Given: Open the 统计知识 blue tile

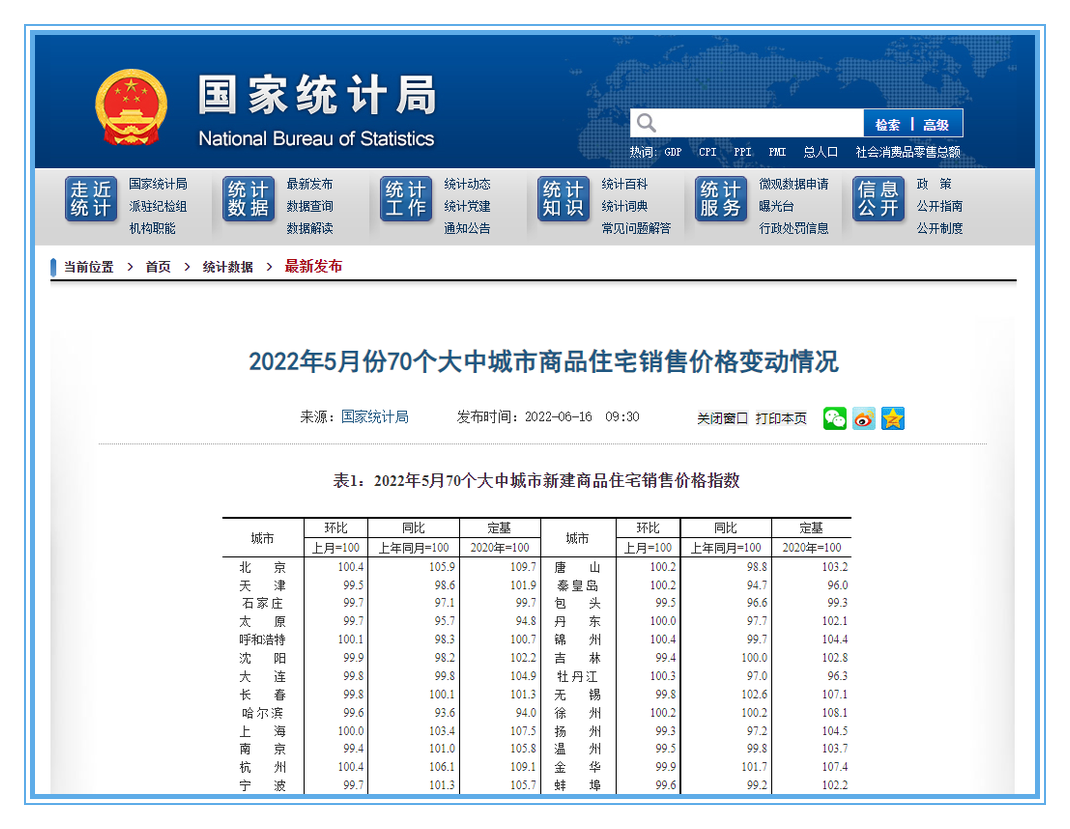Looking at the screenshot, I should [x=563, y=199].
